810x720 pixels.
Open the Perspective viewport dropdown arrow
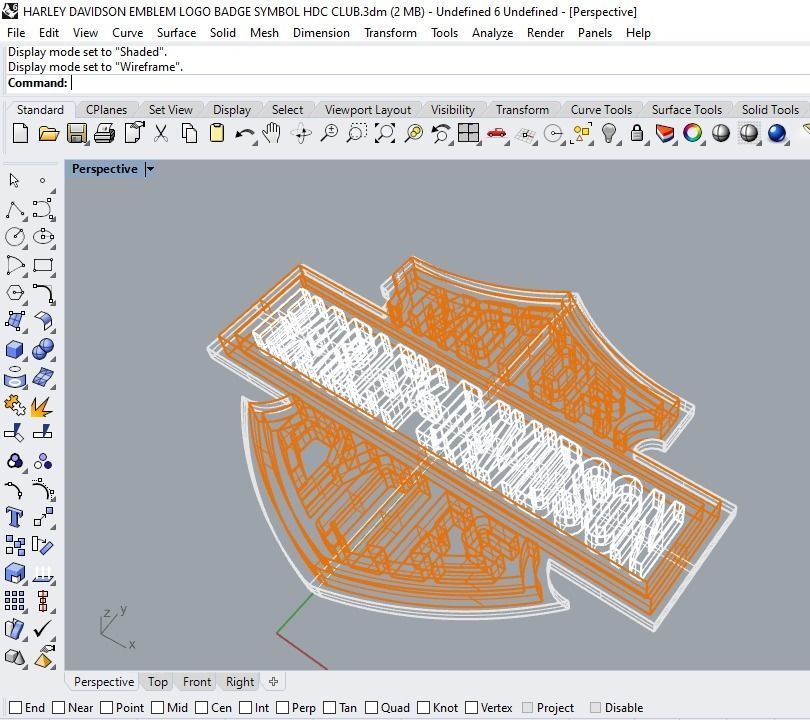pos(150,169)
